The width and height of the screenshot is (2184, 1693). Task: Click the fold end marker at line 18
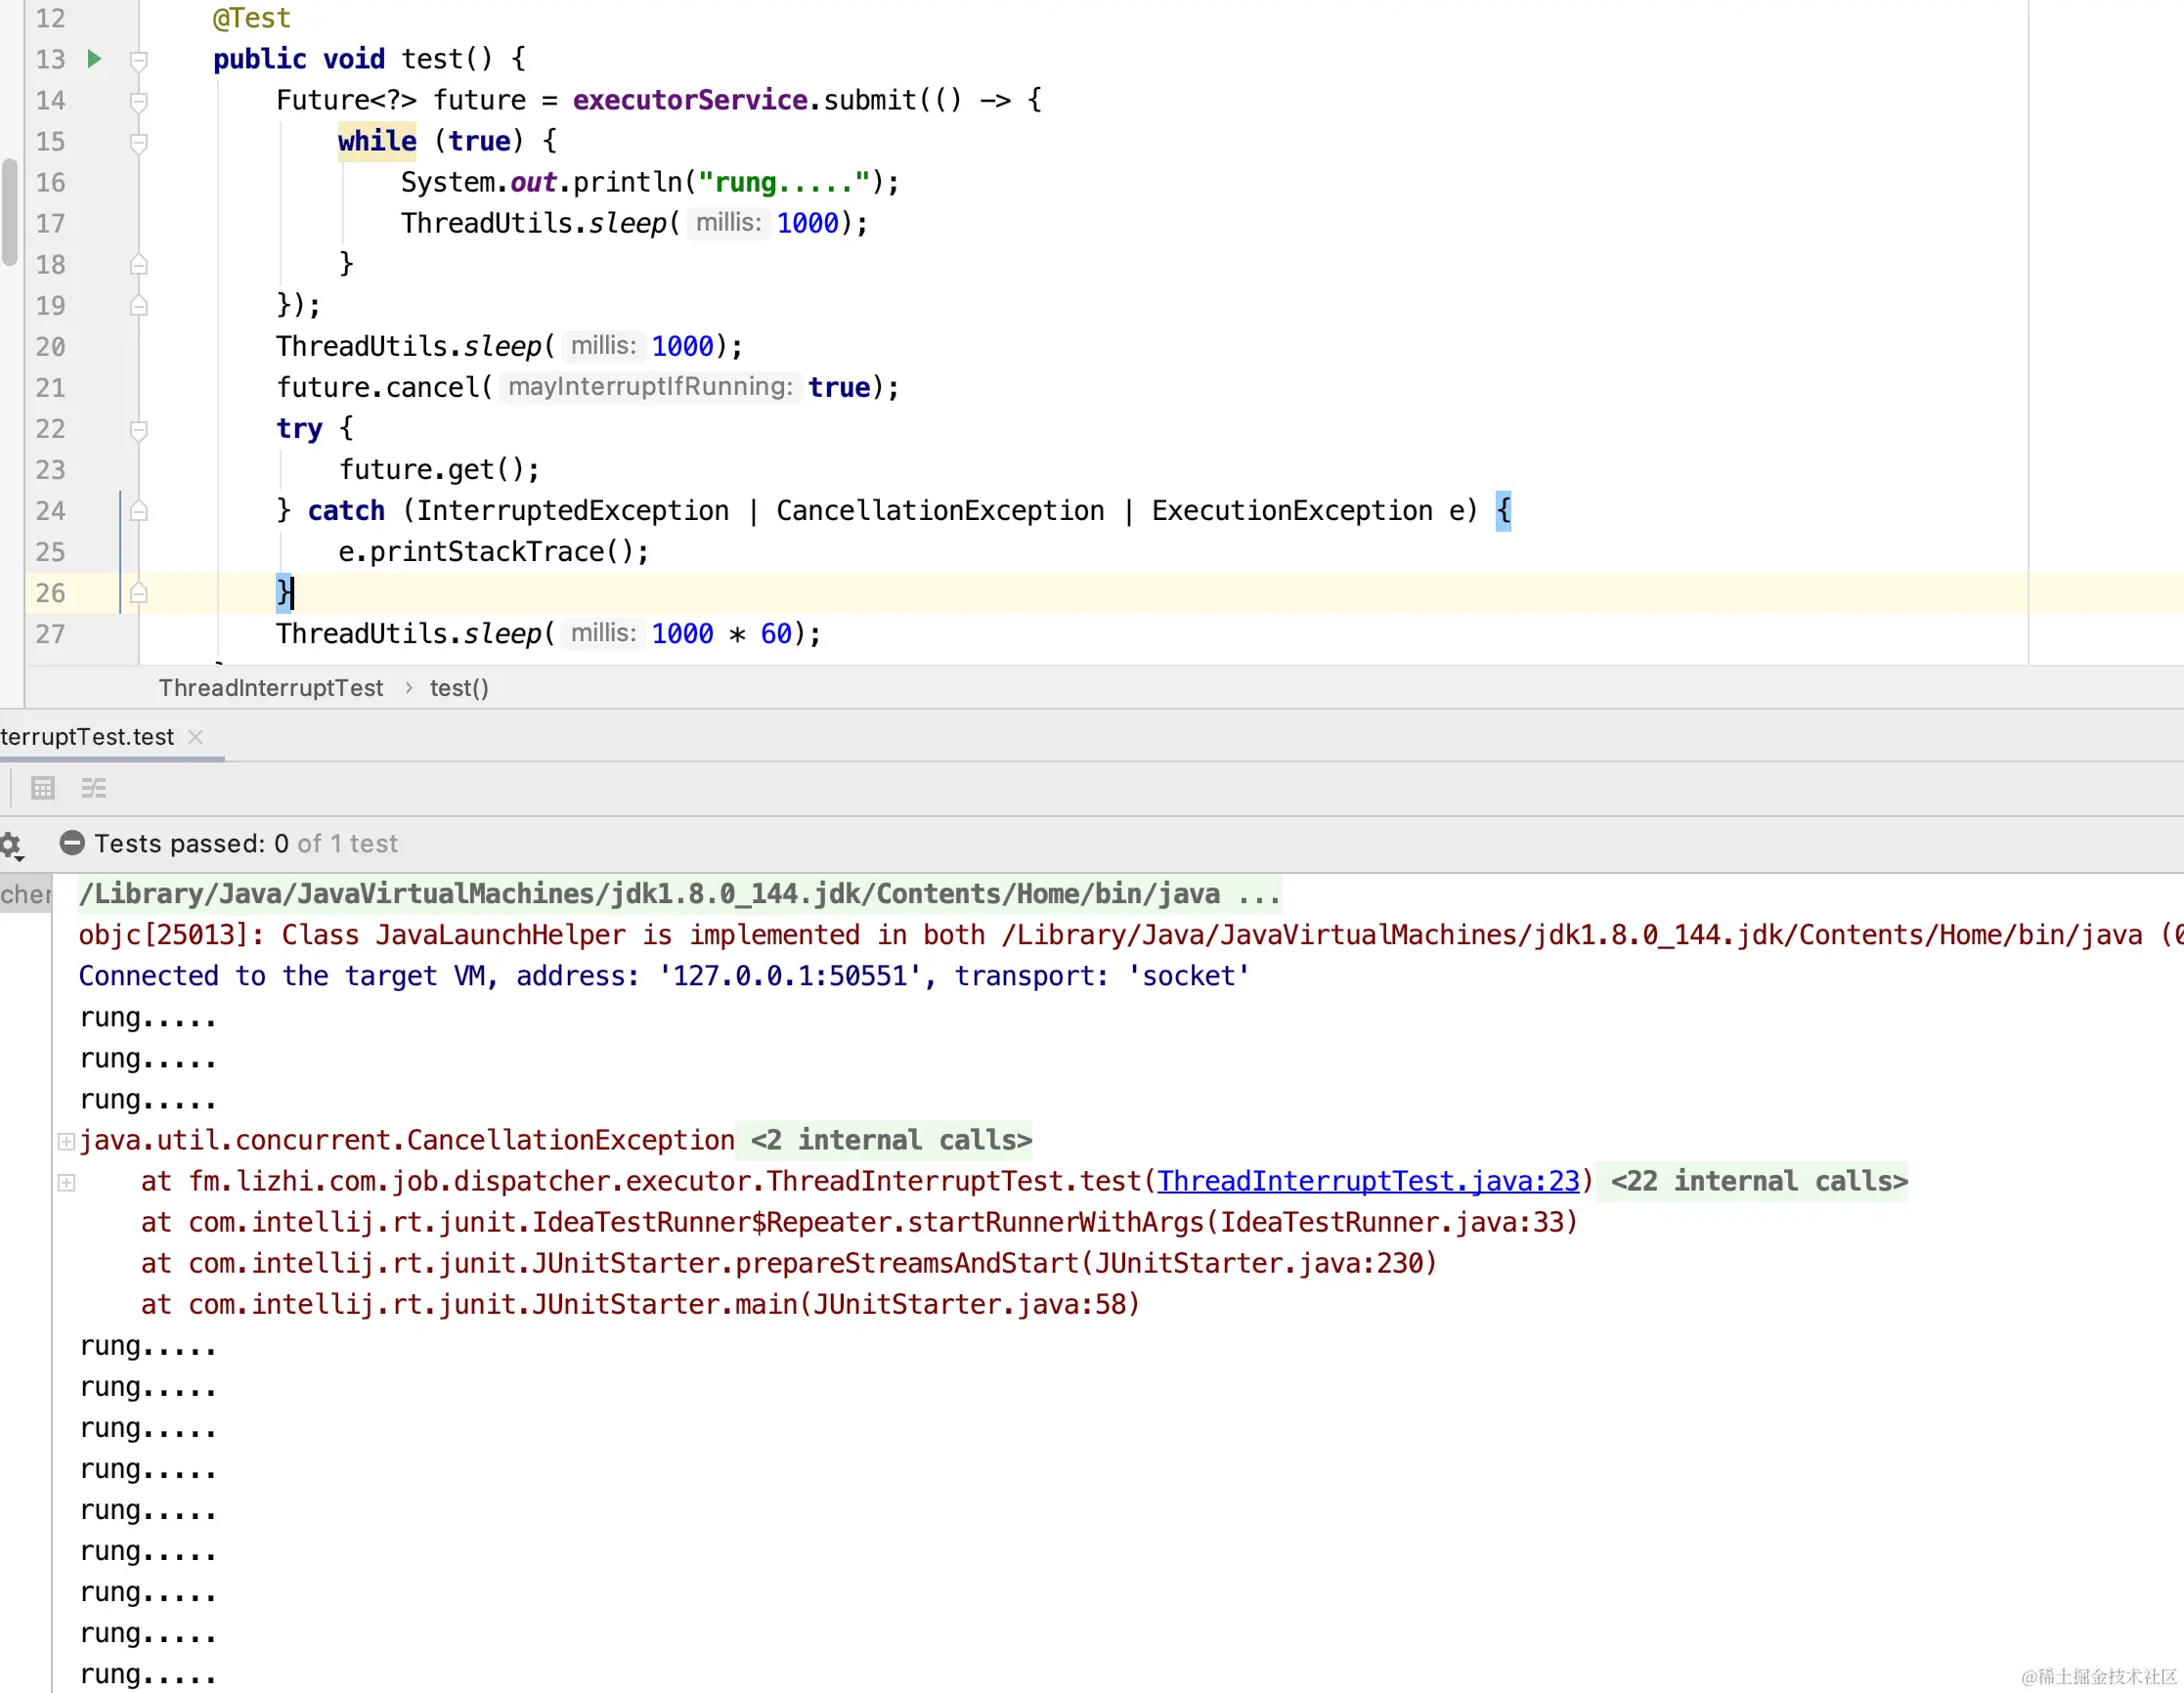[139, 265]
